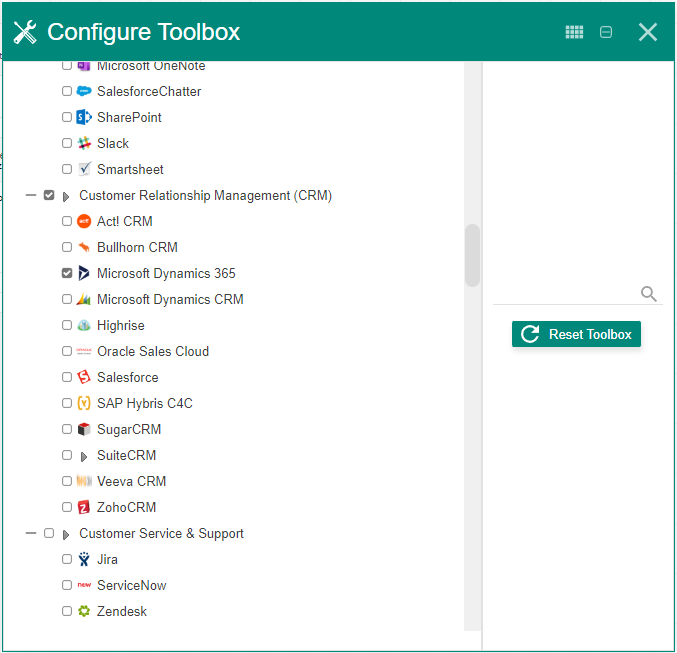Click the ZohoCRM logo icon

click(x=84, y=507)
